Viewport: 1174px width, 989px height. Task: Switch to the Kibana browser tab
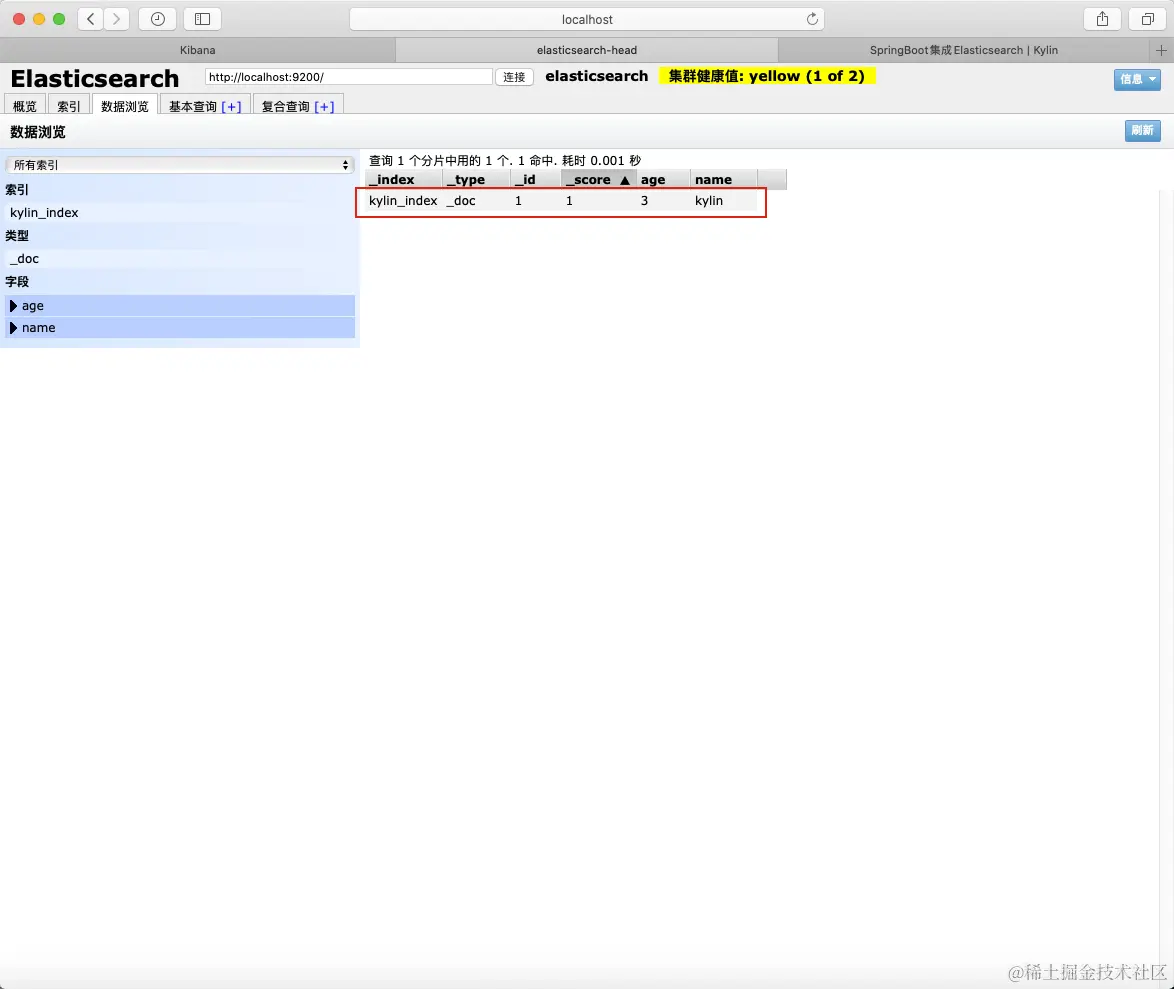(197, 49)
